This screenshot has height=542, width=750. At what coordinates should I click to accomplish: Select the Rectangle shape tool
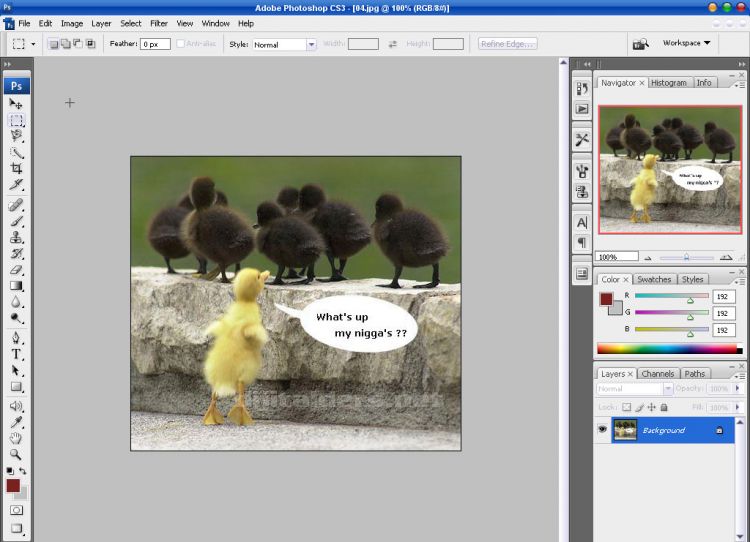coord(16,387)
